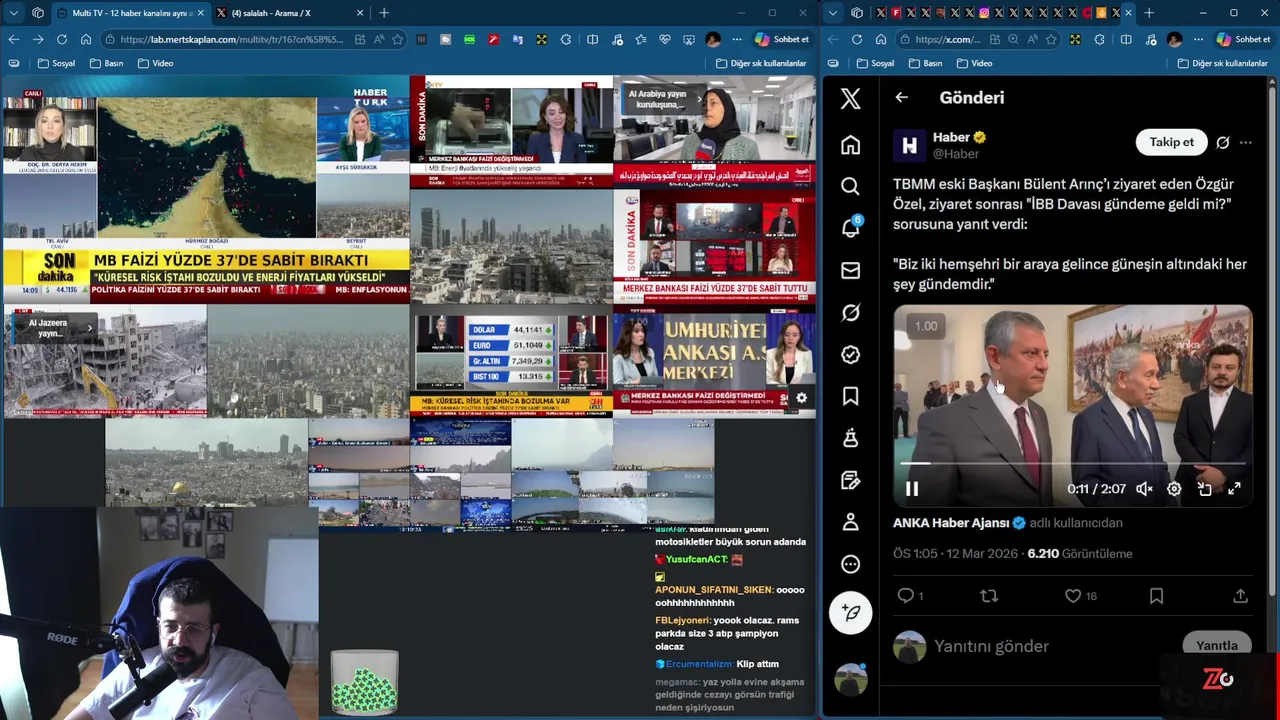The width and height of the screenshot is (1280, 720).
Task: Click the 1.00 playback speed badge
Action: point(926,326)
